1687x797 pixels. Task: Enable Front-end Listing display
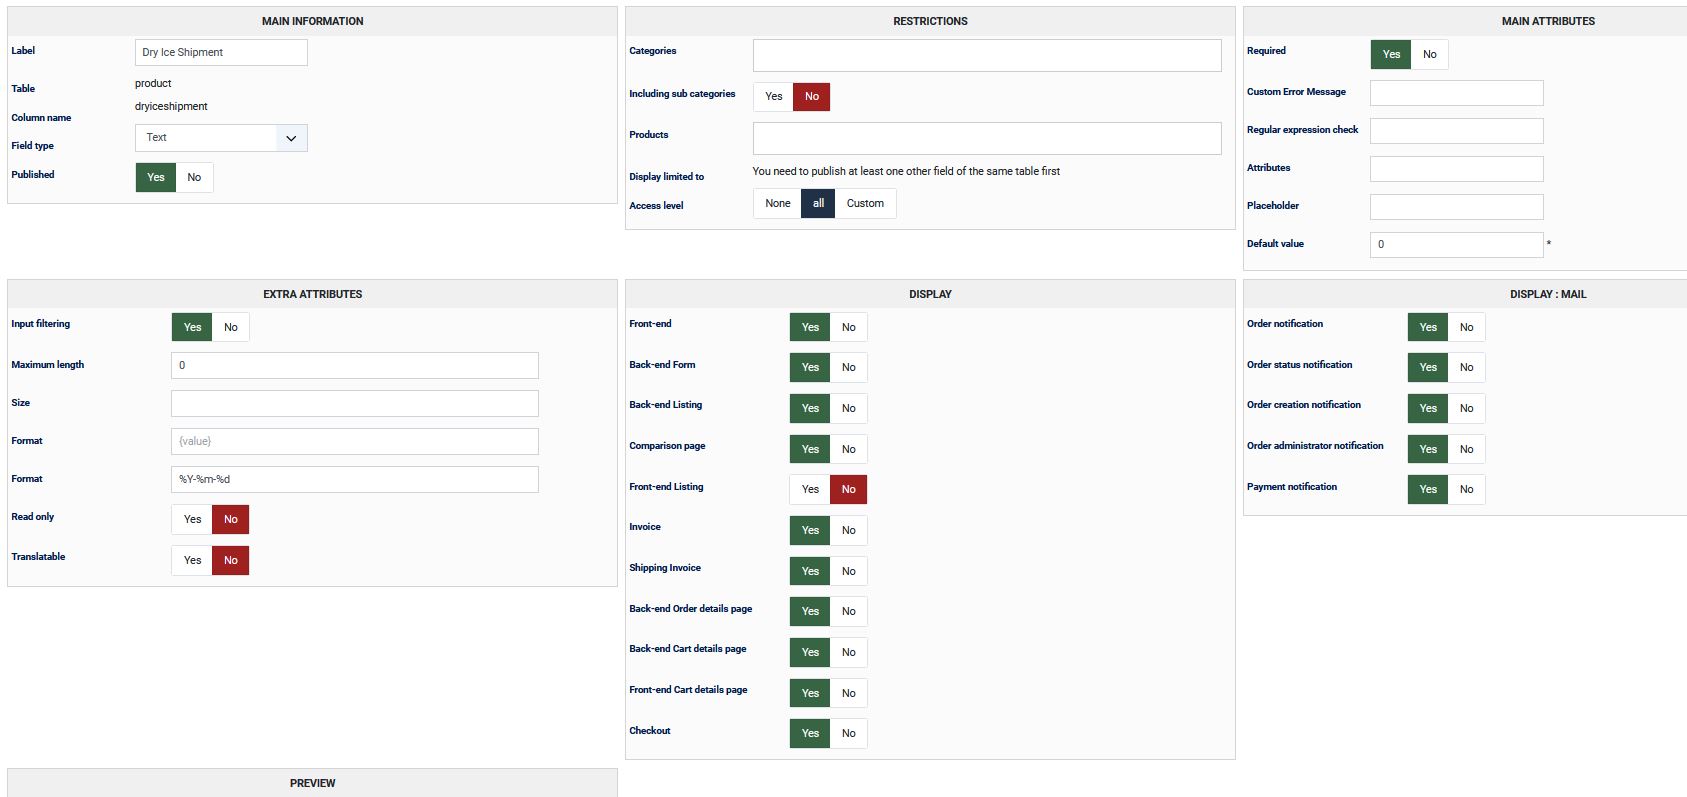pyautogui.click(x=810, y=489)
